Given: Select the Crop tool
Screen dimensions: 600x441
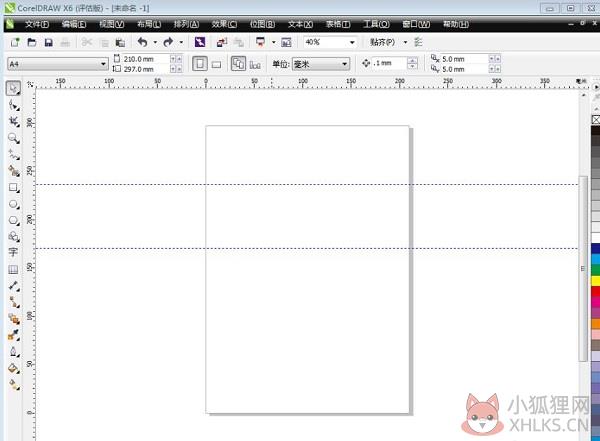Looking at the screenshot, I should point(14,122).
